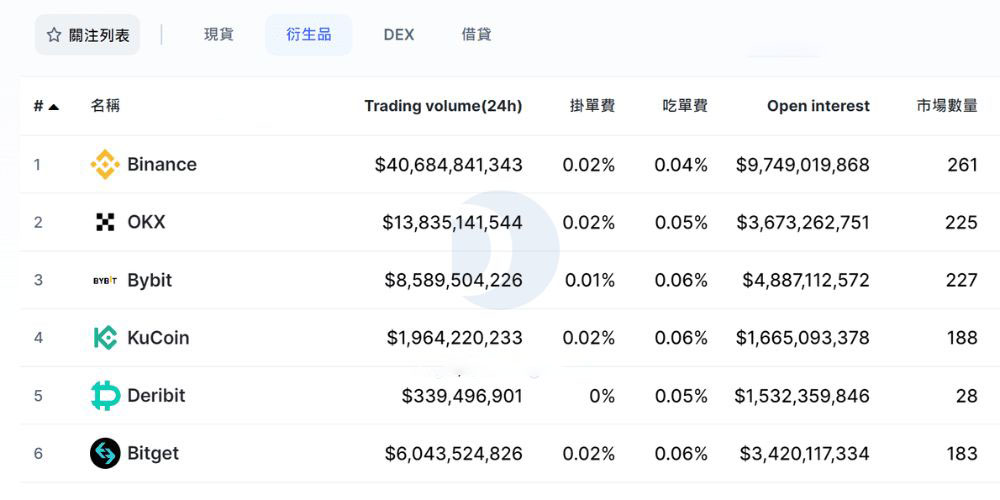Screen dimensions: 1000x500
Task: Click OKX taker fee 0.05%
Action: pos(681,223)
